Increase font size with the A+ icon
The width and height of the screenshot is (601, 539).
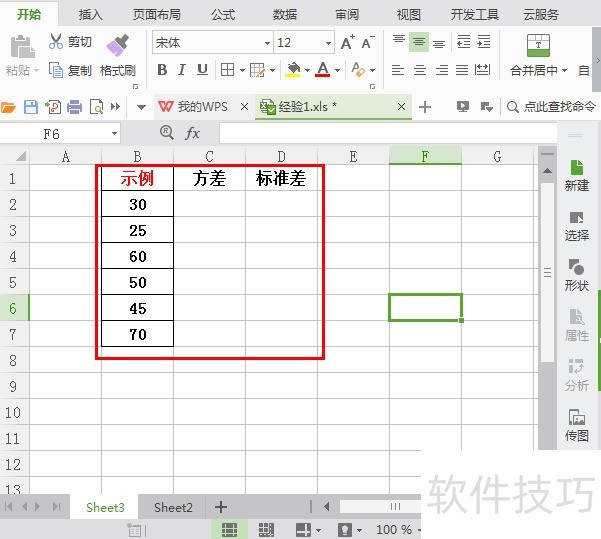(348, 42)
